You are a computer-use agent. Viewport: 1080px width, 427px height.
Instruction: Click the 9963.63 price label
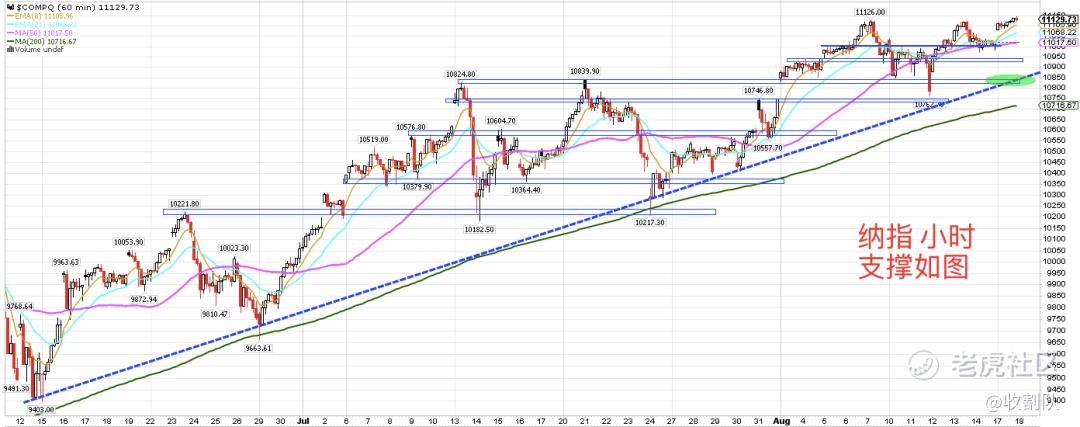click(x=66, y=262)
